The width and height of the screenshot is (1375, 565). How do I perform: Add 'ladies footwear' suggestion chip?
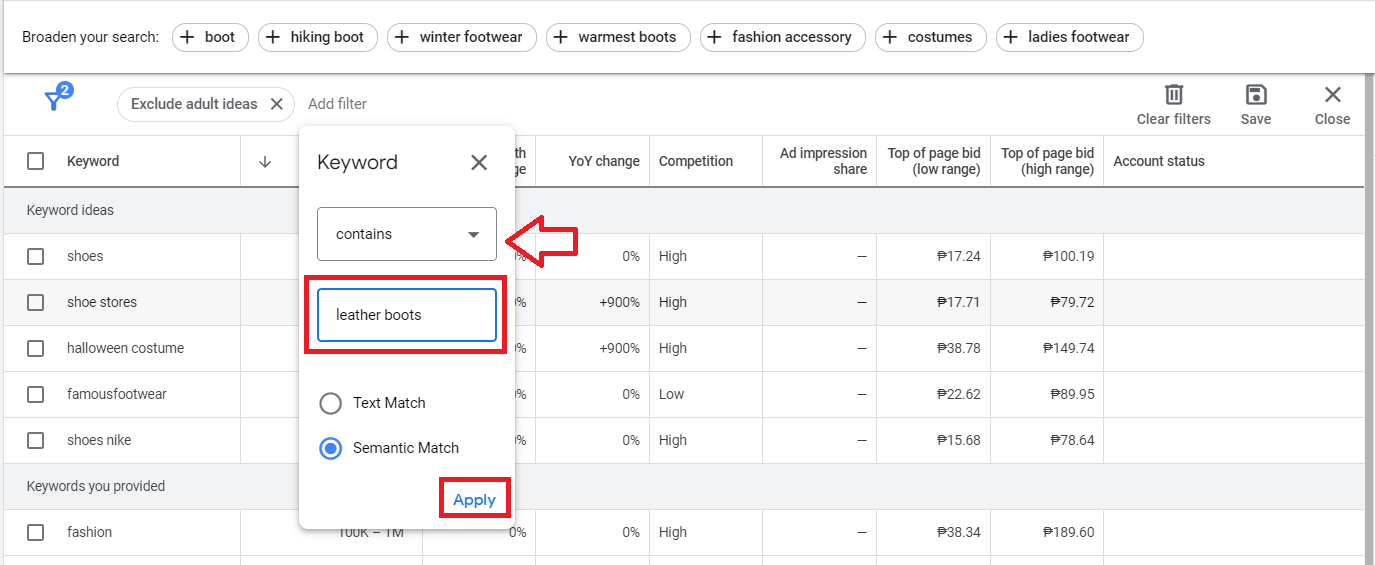pyautogui.click(x=1070, y=37)
